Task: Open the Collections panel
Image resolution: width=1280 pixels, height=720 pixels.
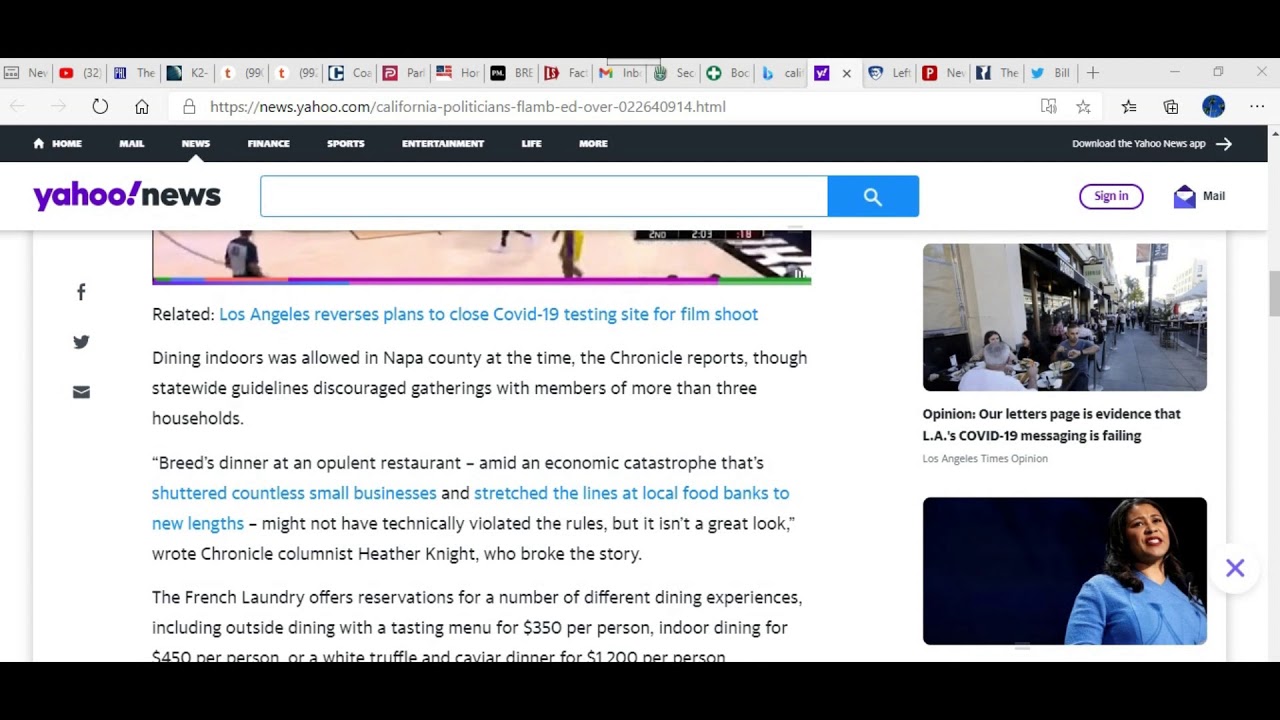Action: (1171, 106)
